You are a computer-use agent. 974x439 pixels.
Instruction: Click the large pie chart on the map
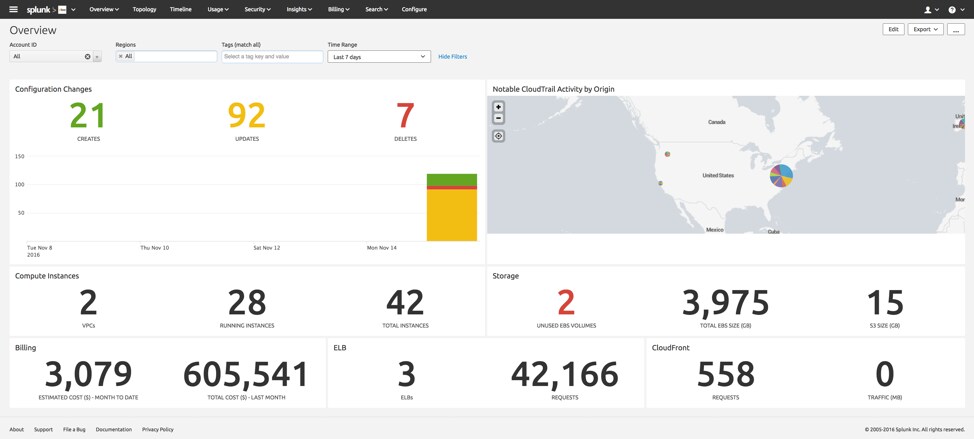(x=781, y=176)
